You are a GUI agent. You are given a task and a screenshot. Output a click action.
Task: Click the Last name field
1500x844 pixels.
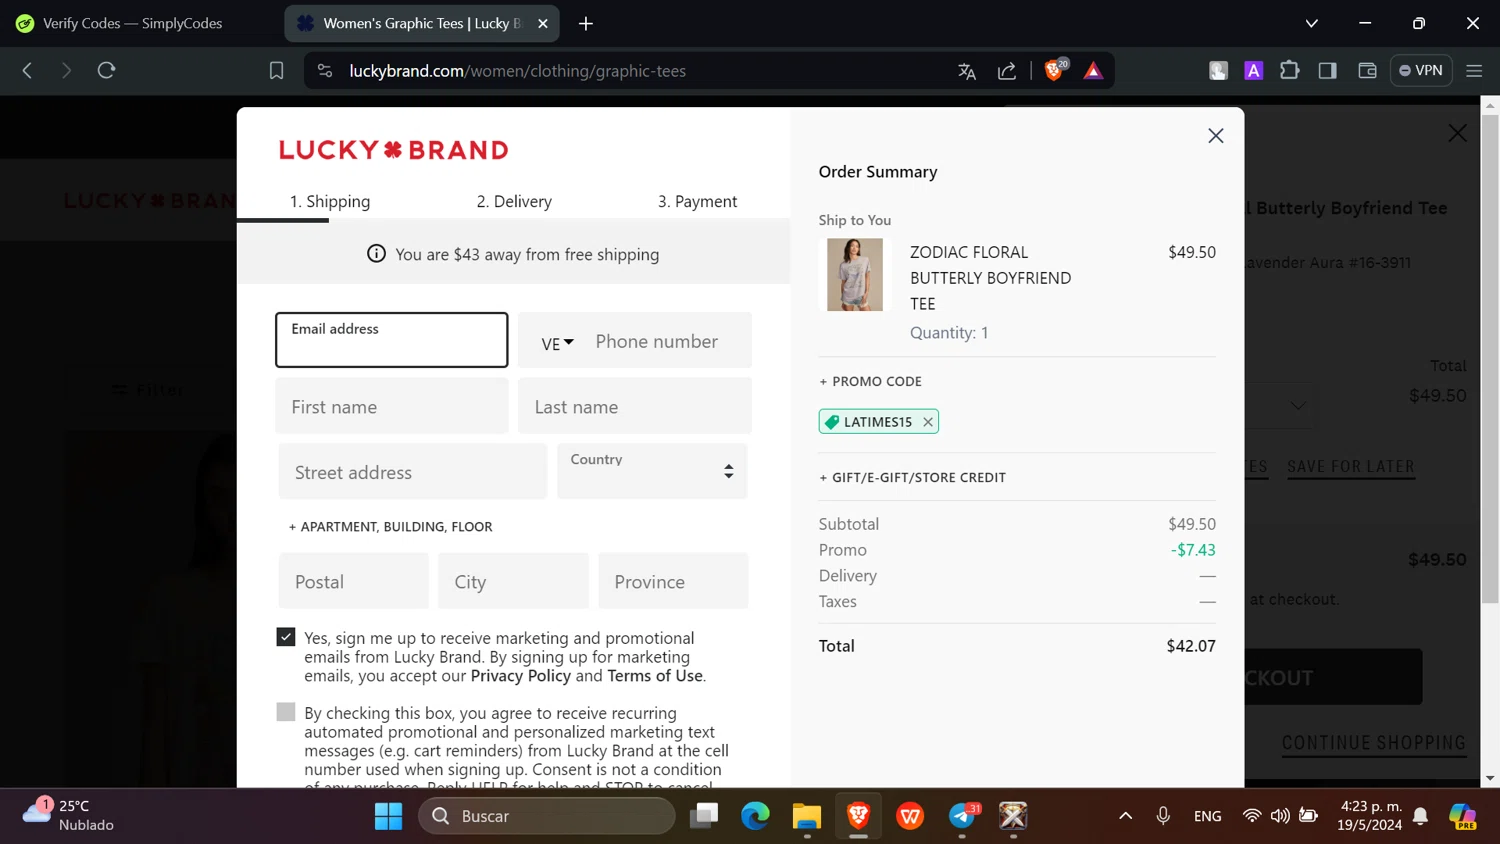coord(635,406)
